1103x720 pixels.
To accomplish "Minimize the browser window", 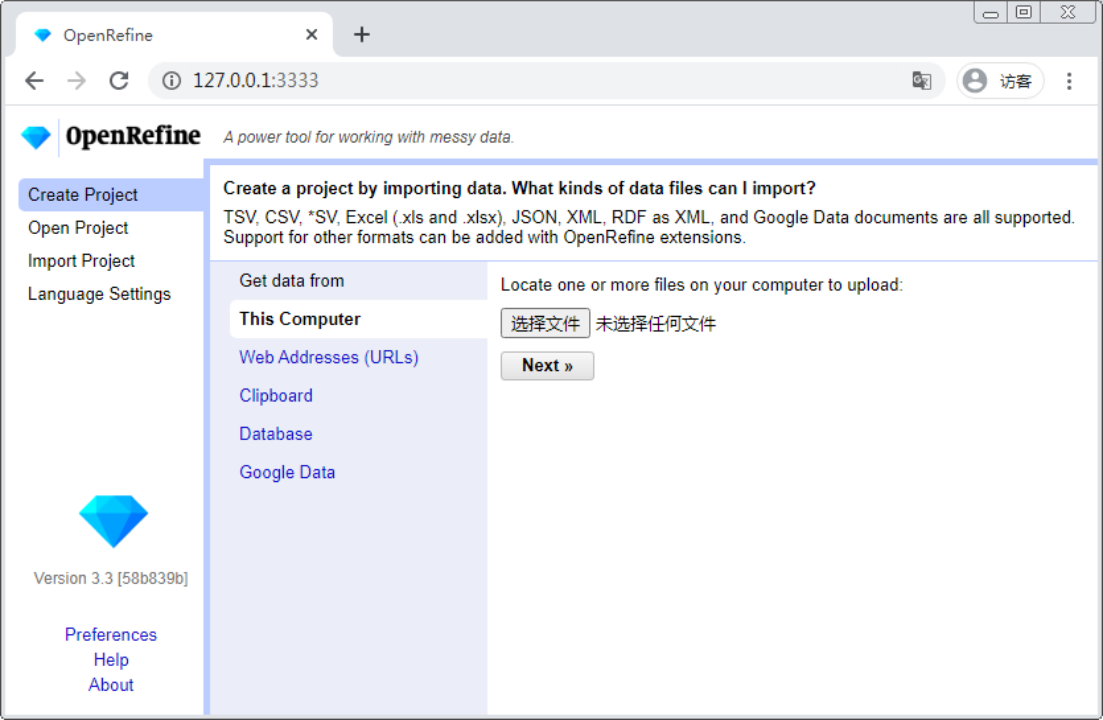I will (990, 13).
